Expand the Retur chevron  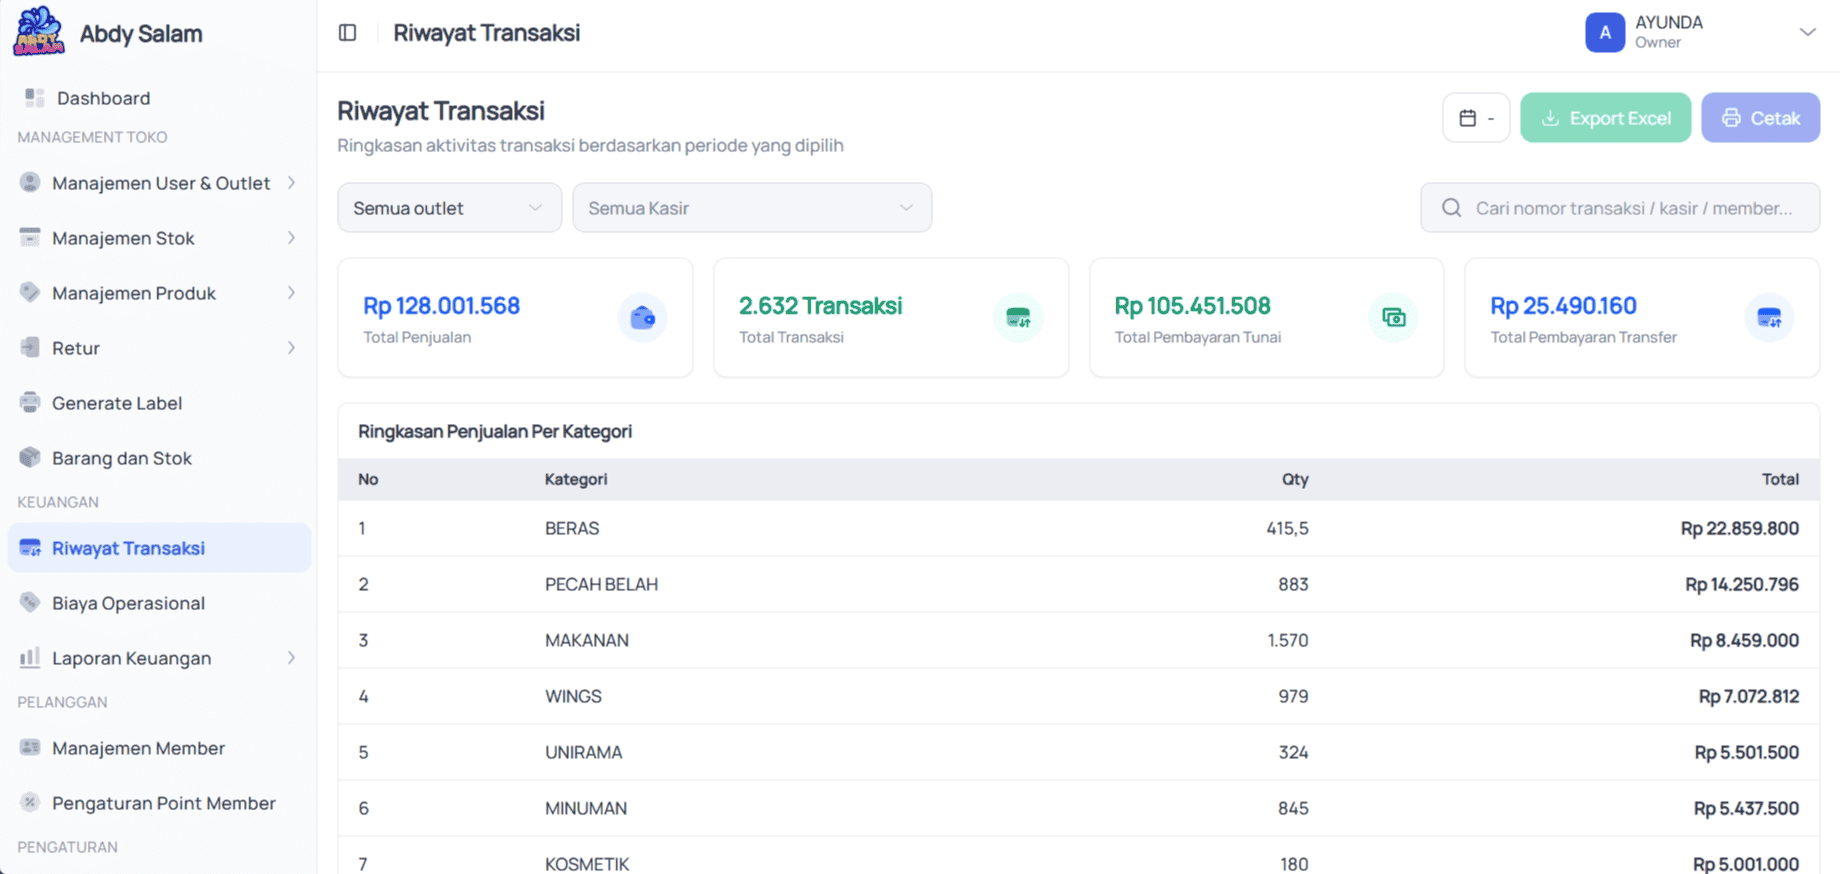291,347
